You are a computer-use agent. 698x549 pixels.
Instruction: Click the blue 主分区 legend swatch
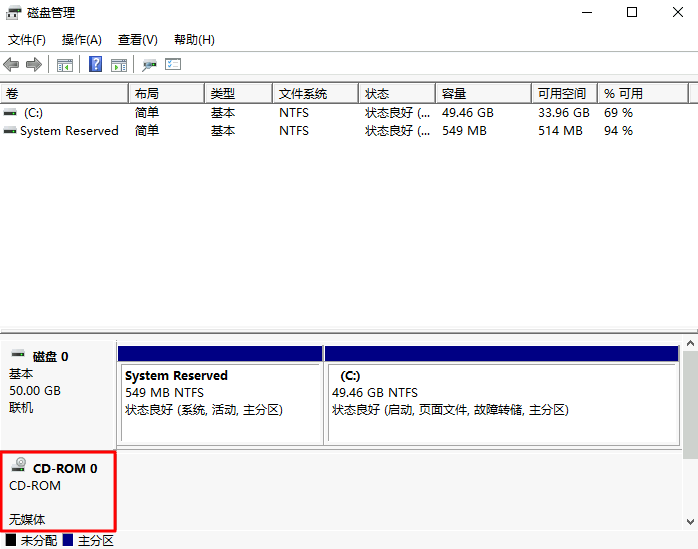click(68, 540)
